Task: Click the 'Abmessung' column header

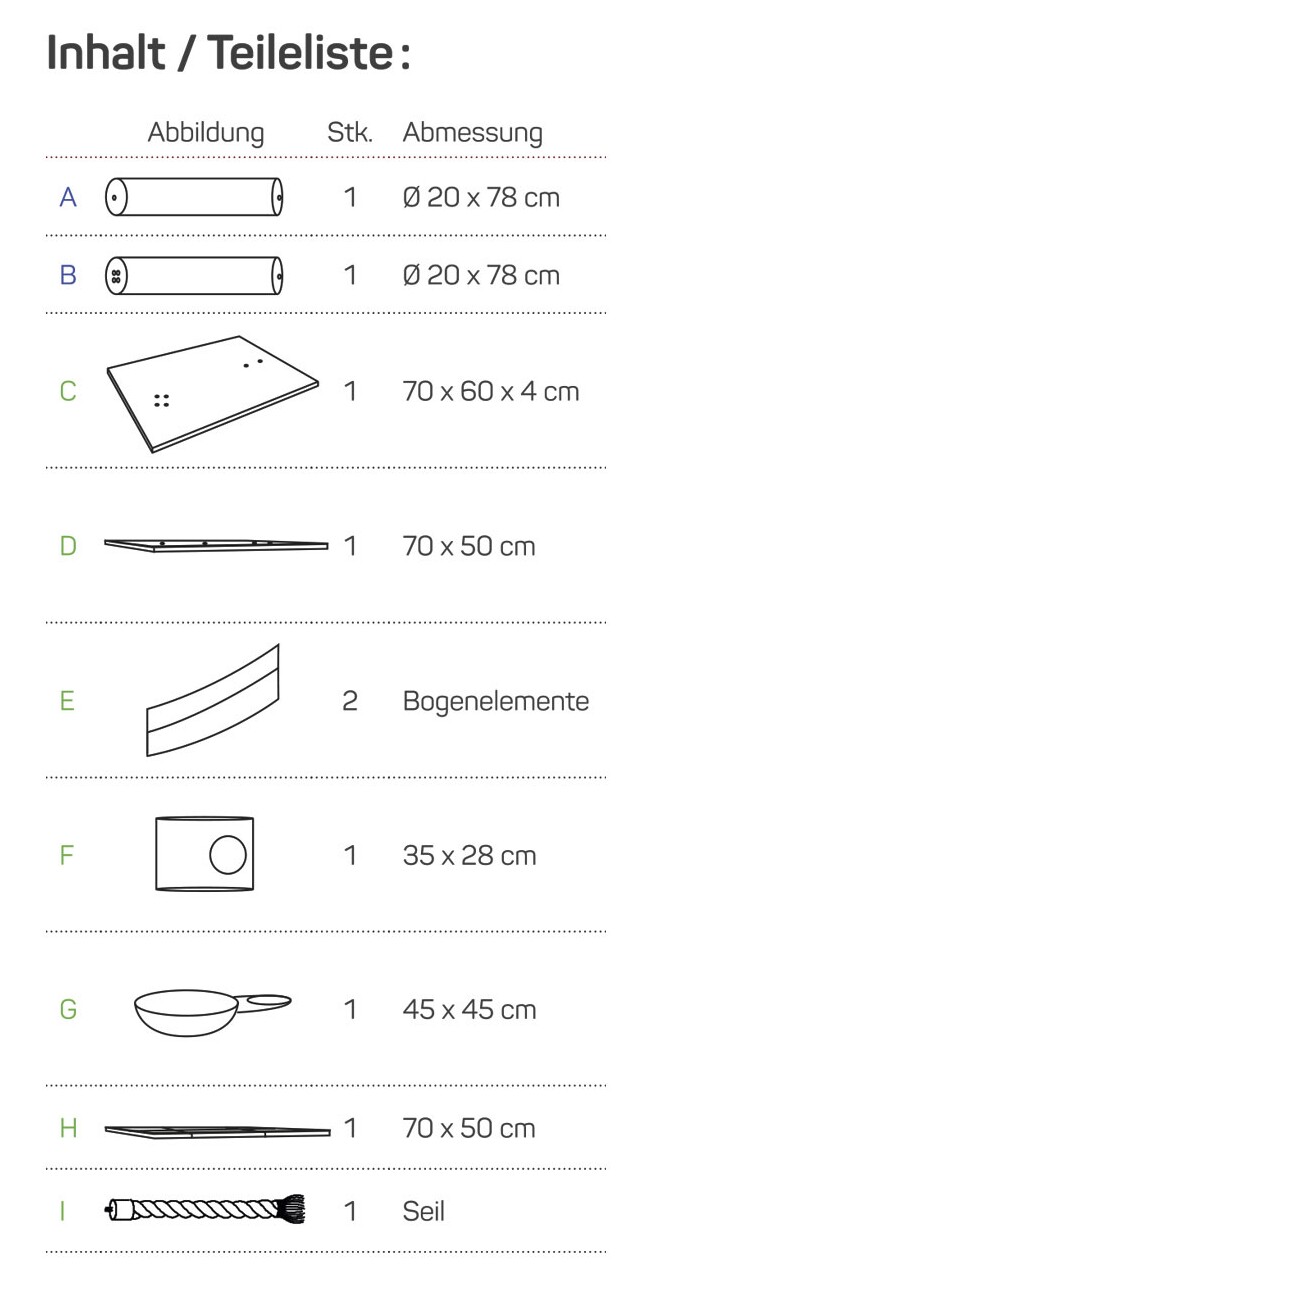Action: pos(473,132)
